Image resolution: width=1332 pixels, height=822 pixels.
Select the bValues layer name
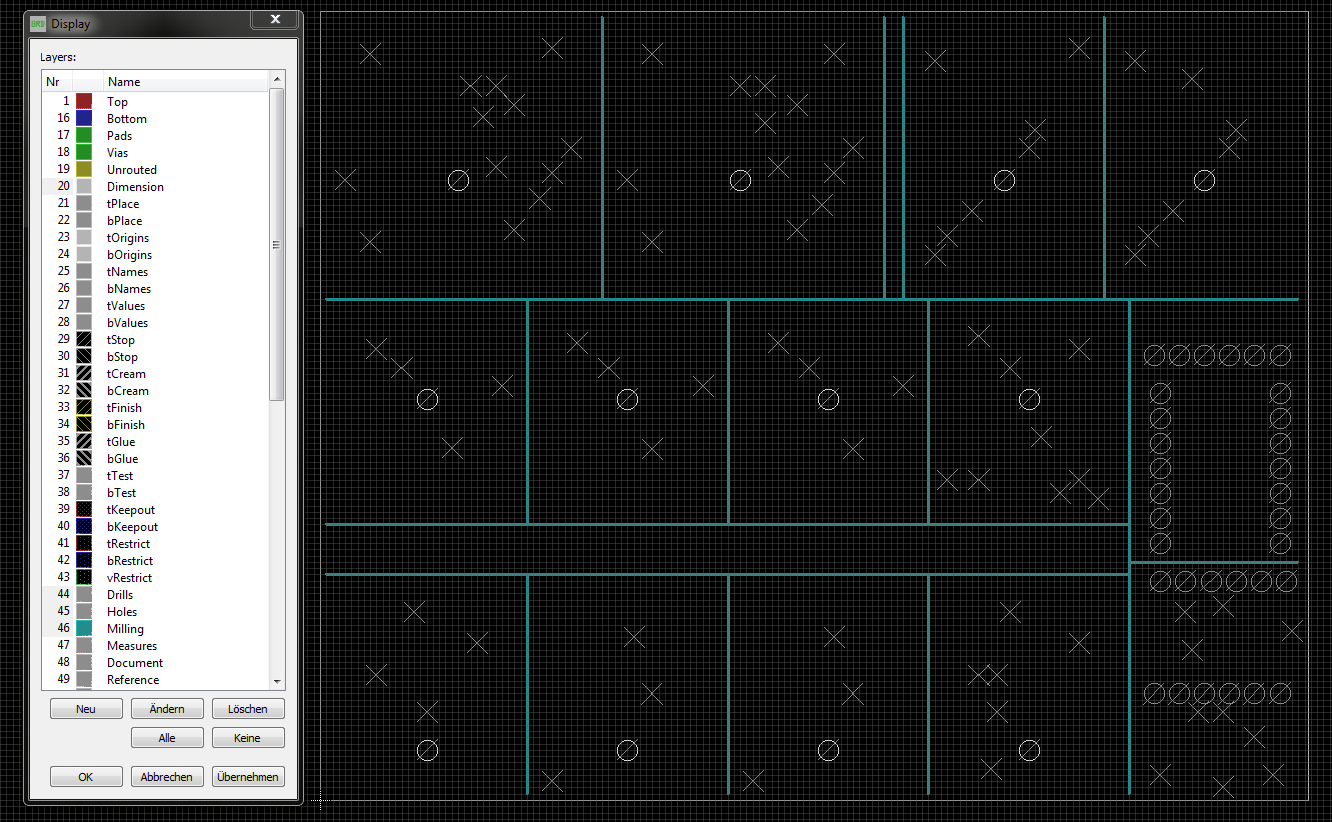(x=127, y=323)
